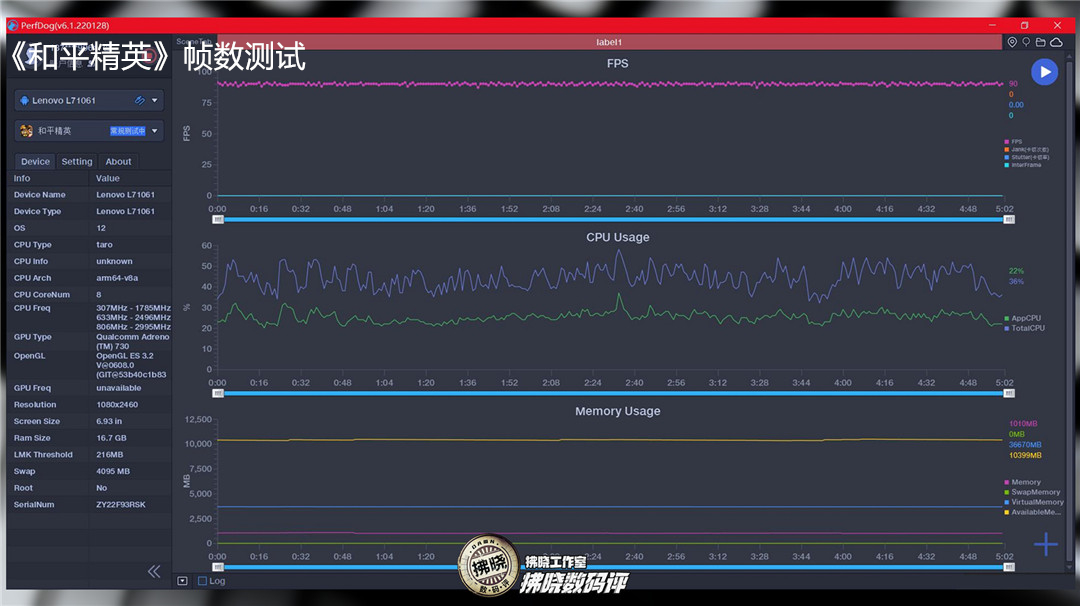Switch to the Device tab
This screenshot has width=1080, height=606.
click(35, 161)
